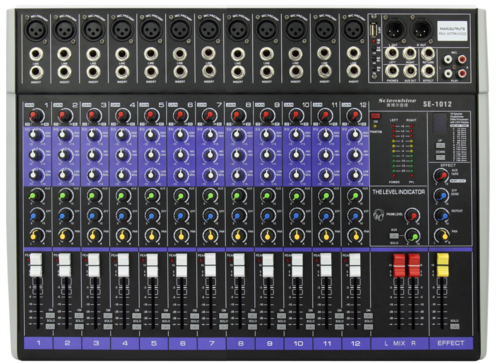Click the yellow EFFECT fader
Screen dimensions: 500x364
(442, 265)
